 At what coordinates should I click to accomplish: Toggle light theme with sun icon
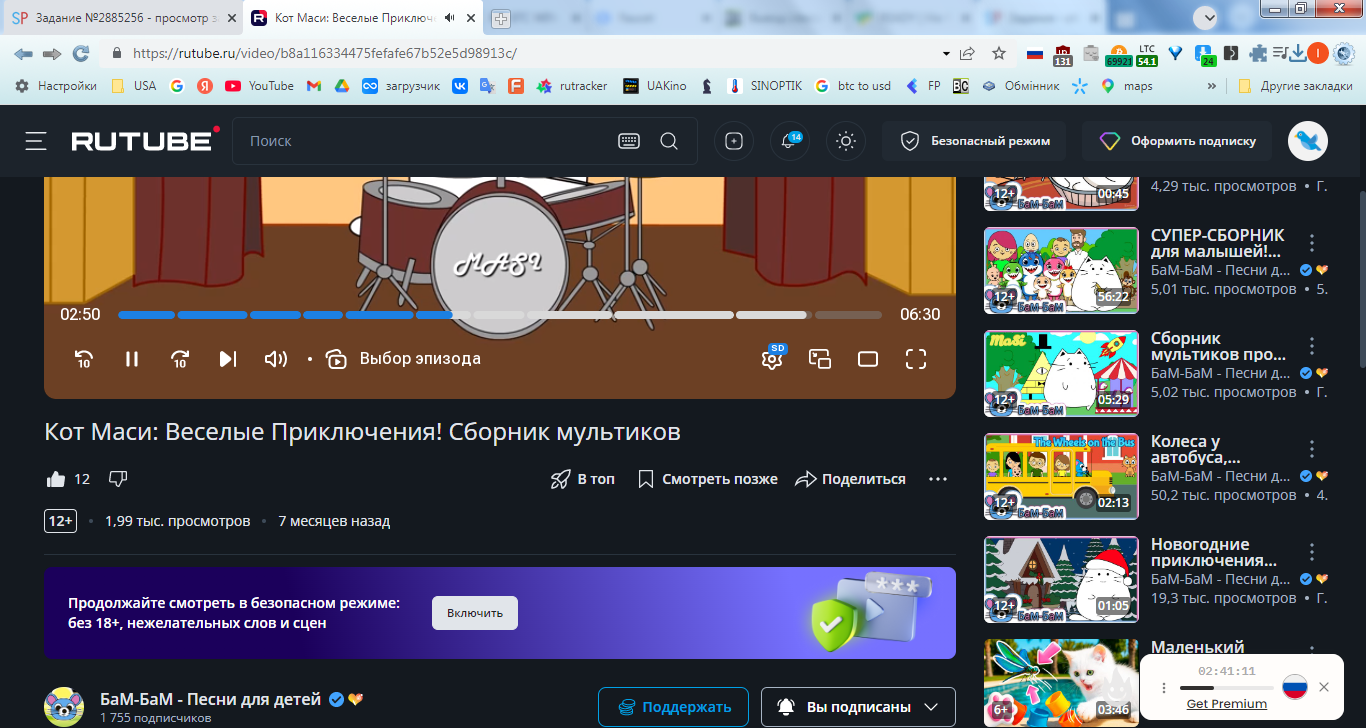[x=846, y=141]
